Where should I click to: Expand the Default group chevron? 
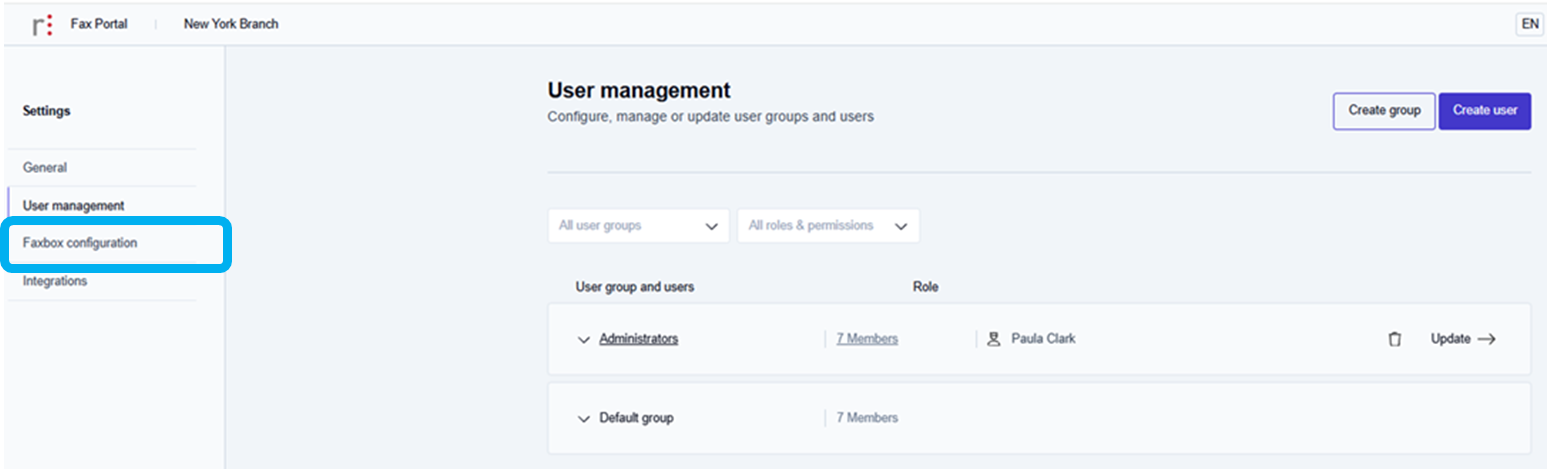tap(584, 419)
